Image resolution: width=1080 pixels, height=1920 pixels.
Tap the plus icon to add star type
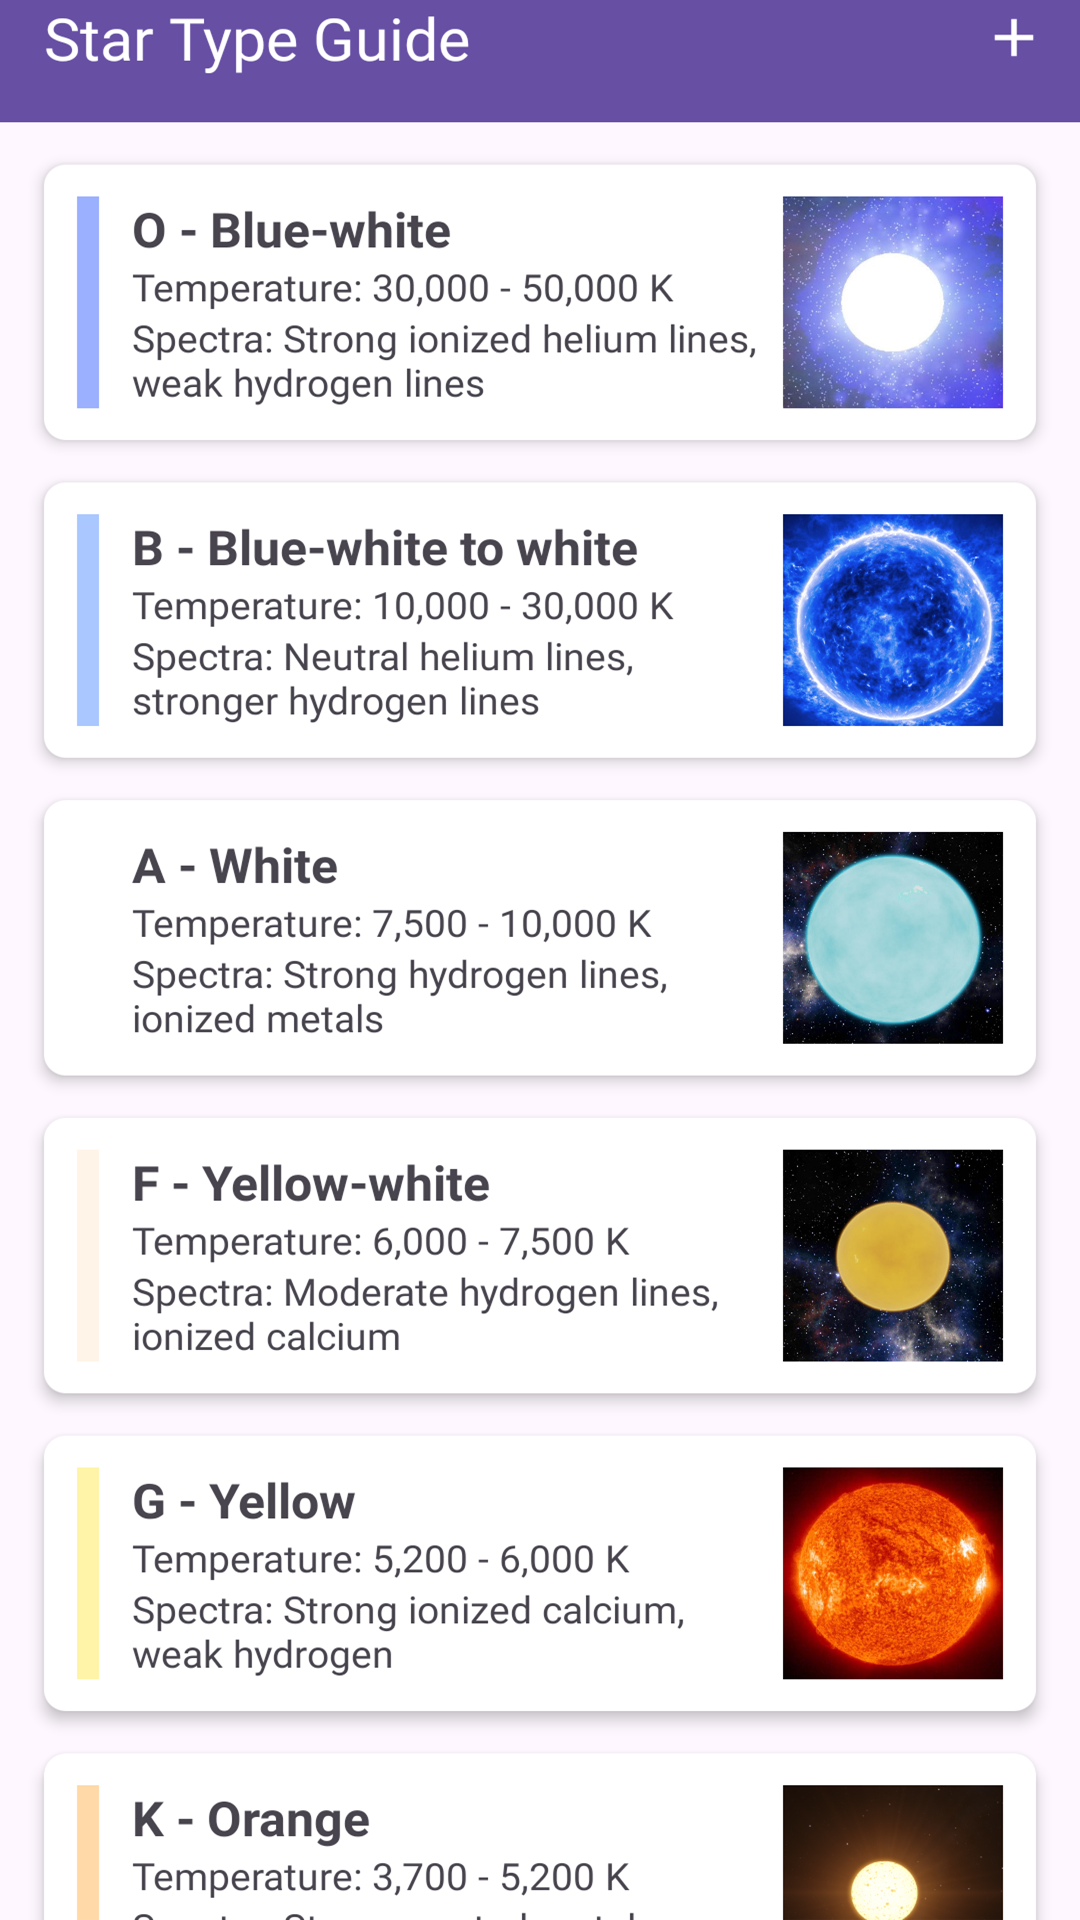tap(1013, 39)
